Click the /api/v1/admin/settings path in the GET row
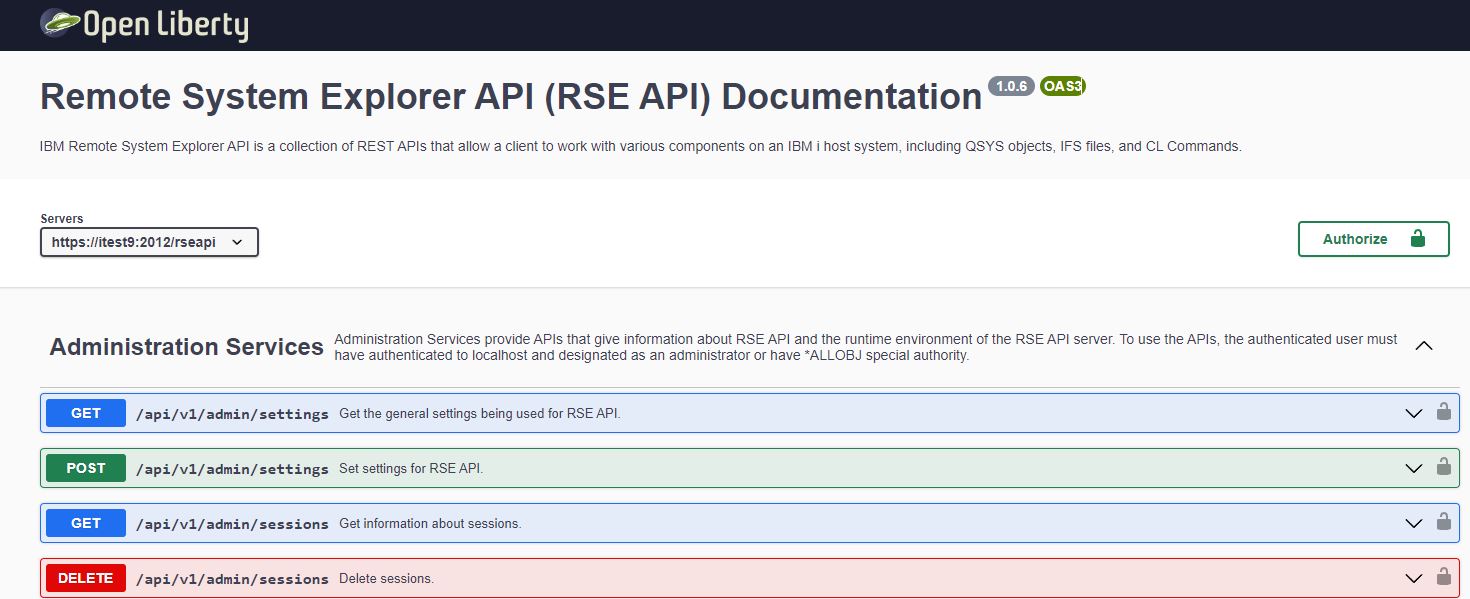The image size is (1470, 599). click(x=232, y=414)
